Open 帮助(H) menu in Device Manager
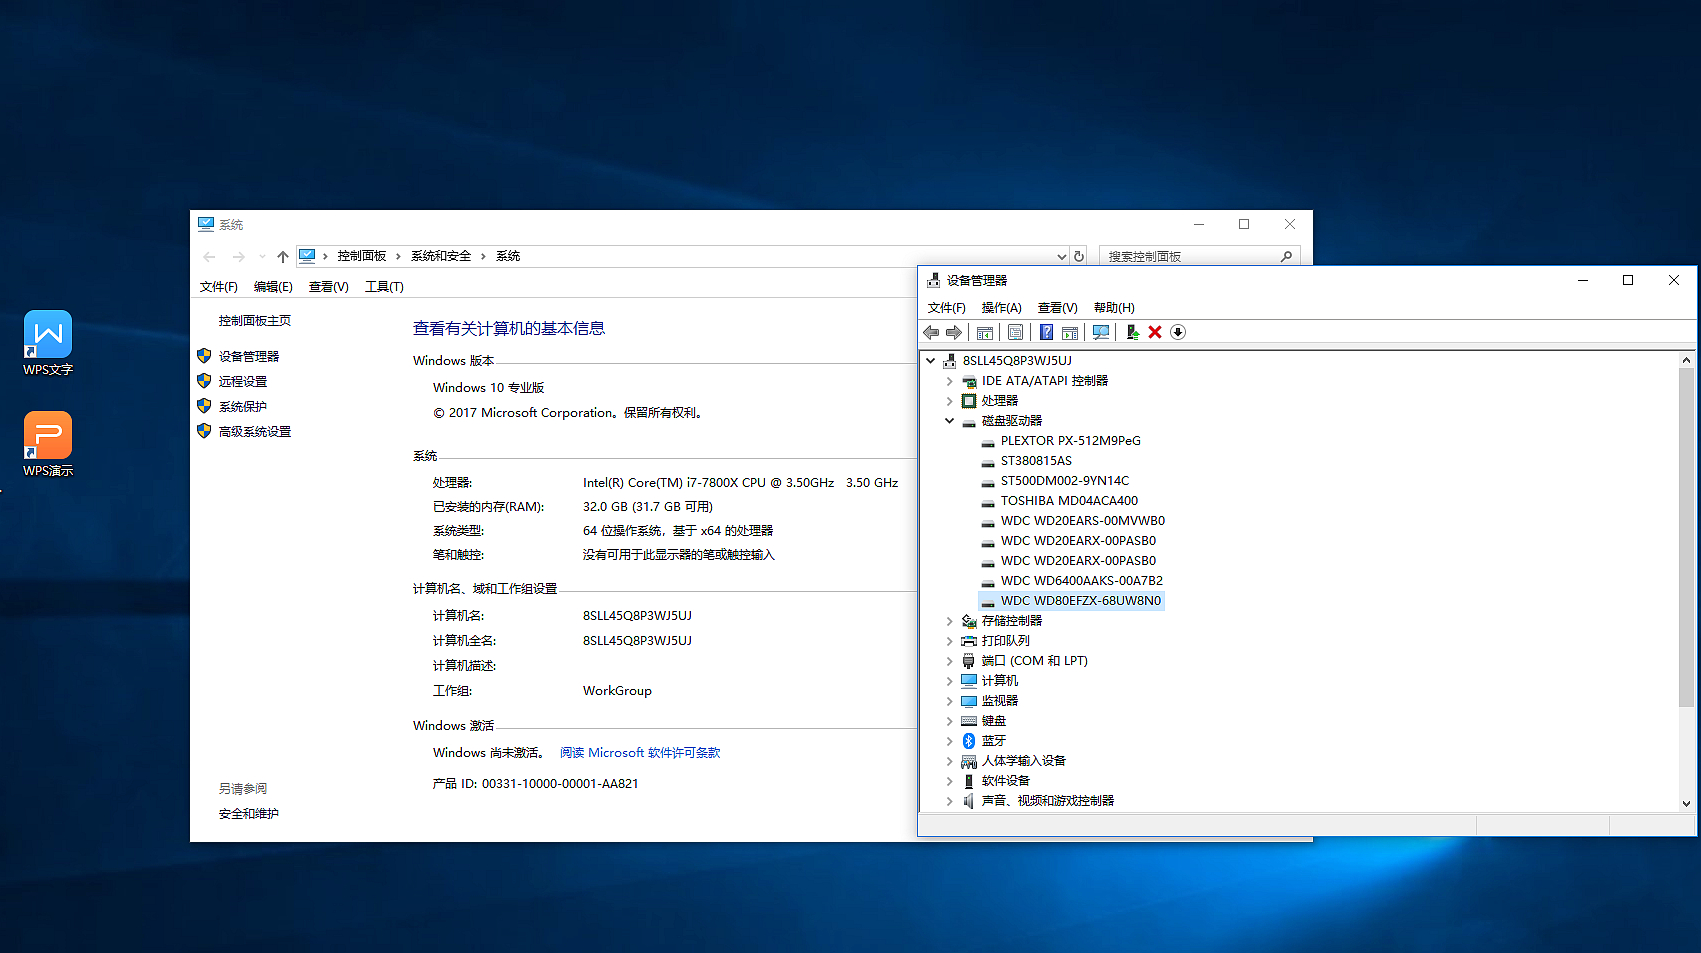 click(1114, 308)
